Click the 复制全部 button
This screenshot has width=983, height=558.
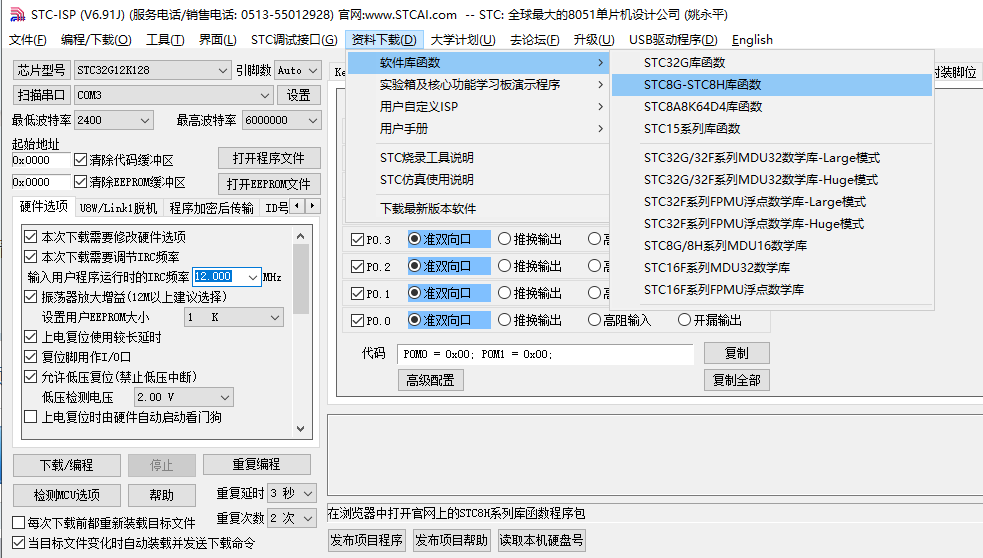(x=737, y=380)
